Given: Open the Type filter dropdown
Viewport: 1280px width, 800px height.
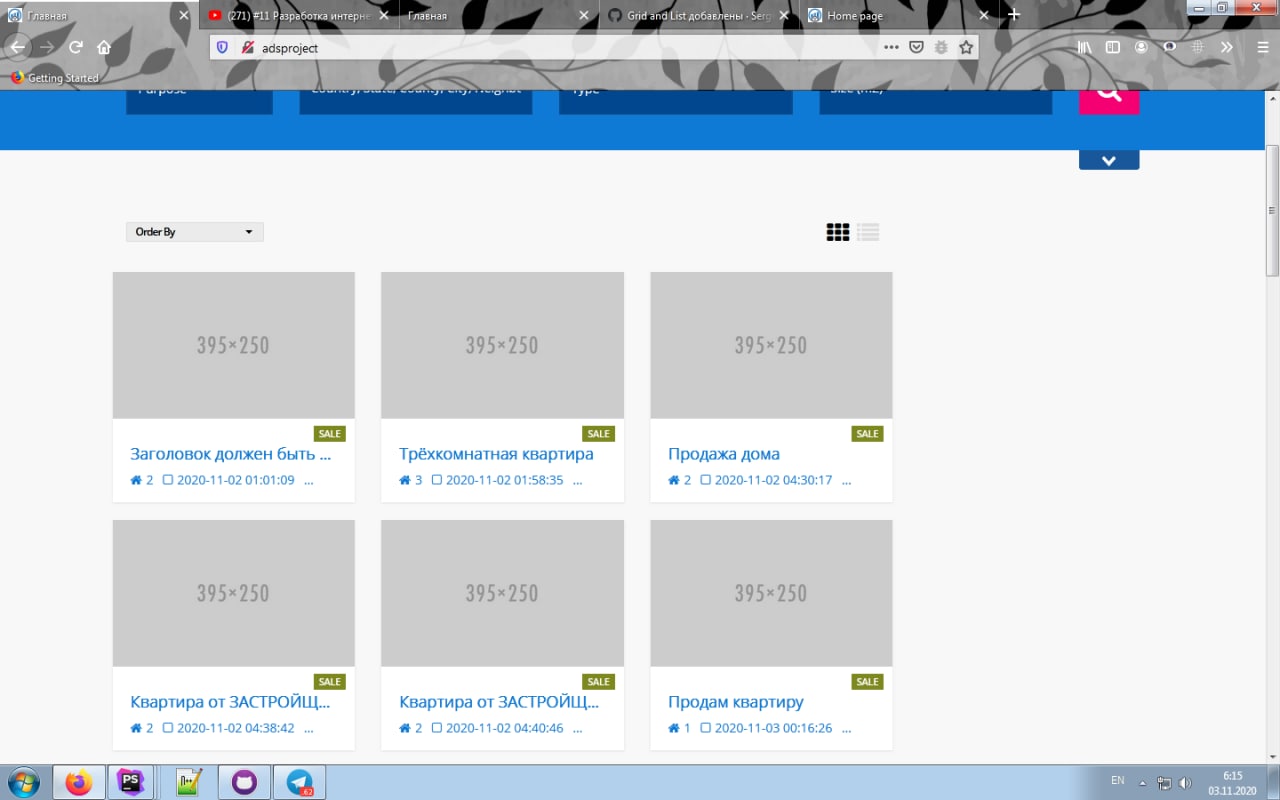Looking at the screenshot, I should point(676,101).
